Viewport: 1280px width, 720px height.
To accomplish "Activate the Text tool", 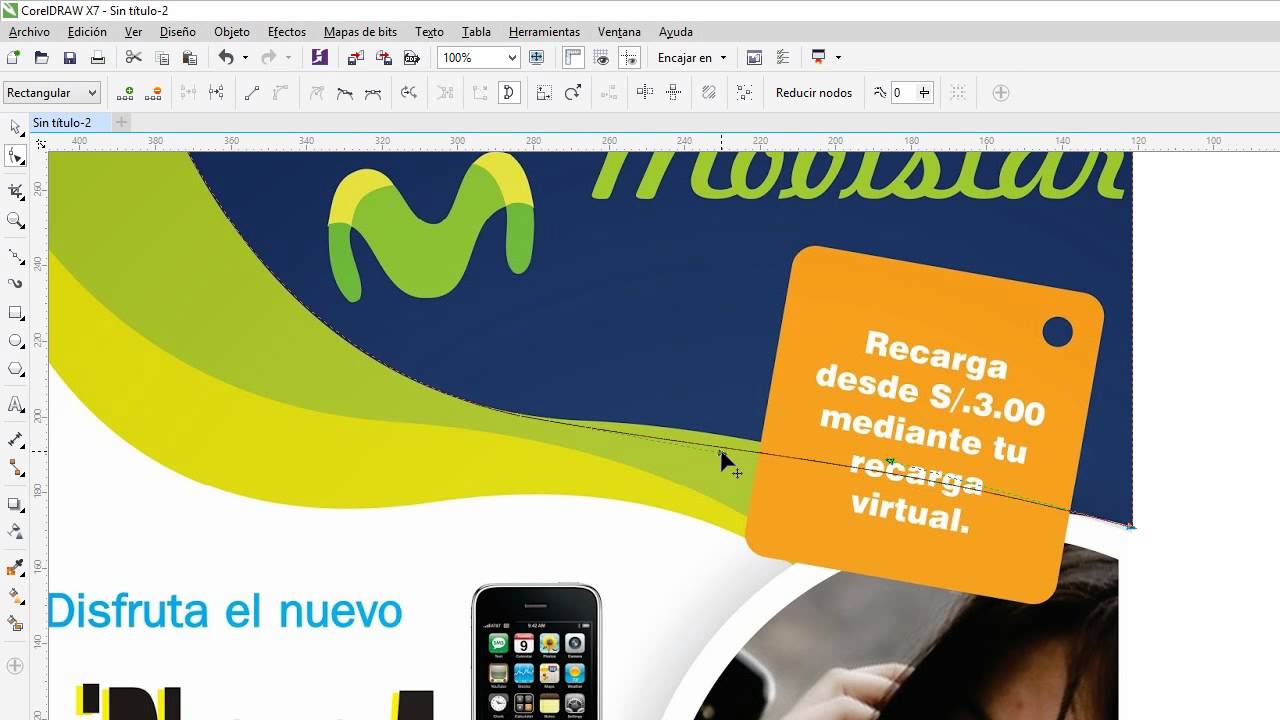I will click(x=15, y=405).
